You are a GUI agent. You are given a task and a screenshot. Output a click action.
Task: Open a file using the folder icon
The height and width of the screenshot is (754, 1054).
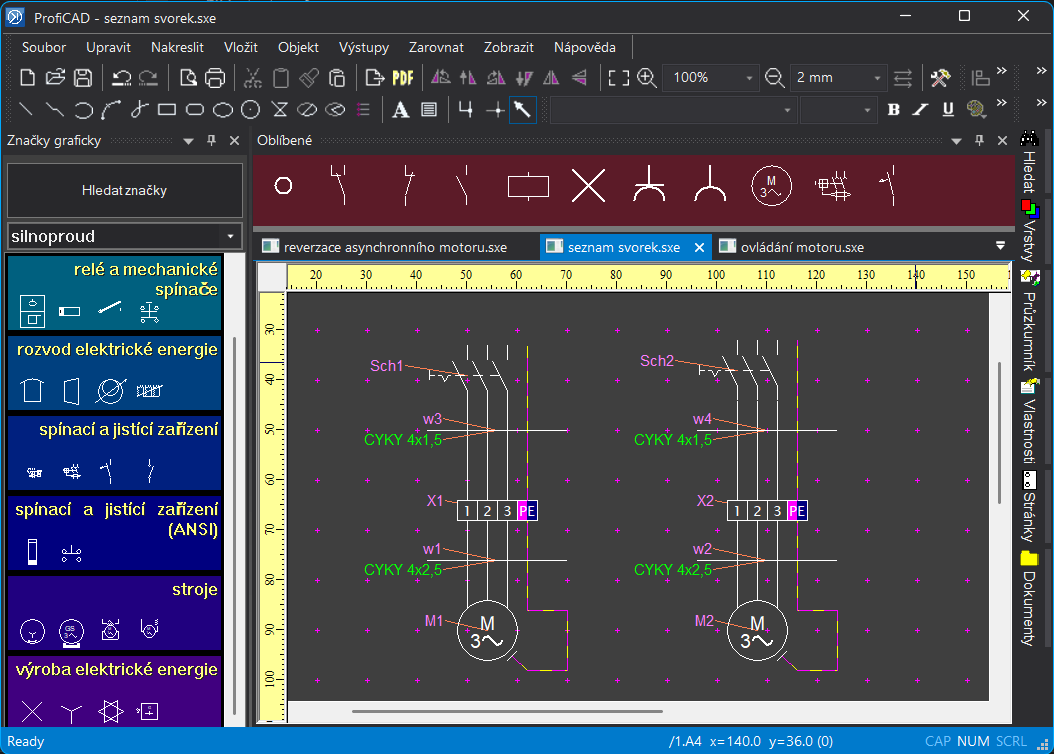pyautogui.click(x=55, y=78)
